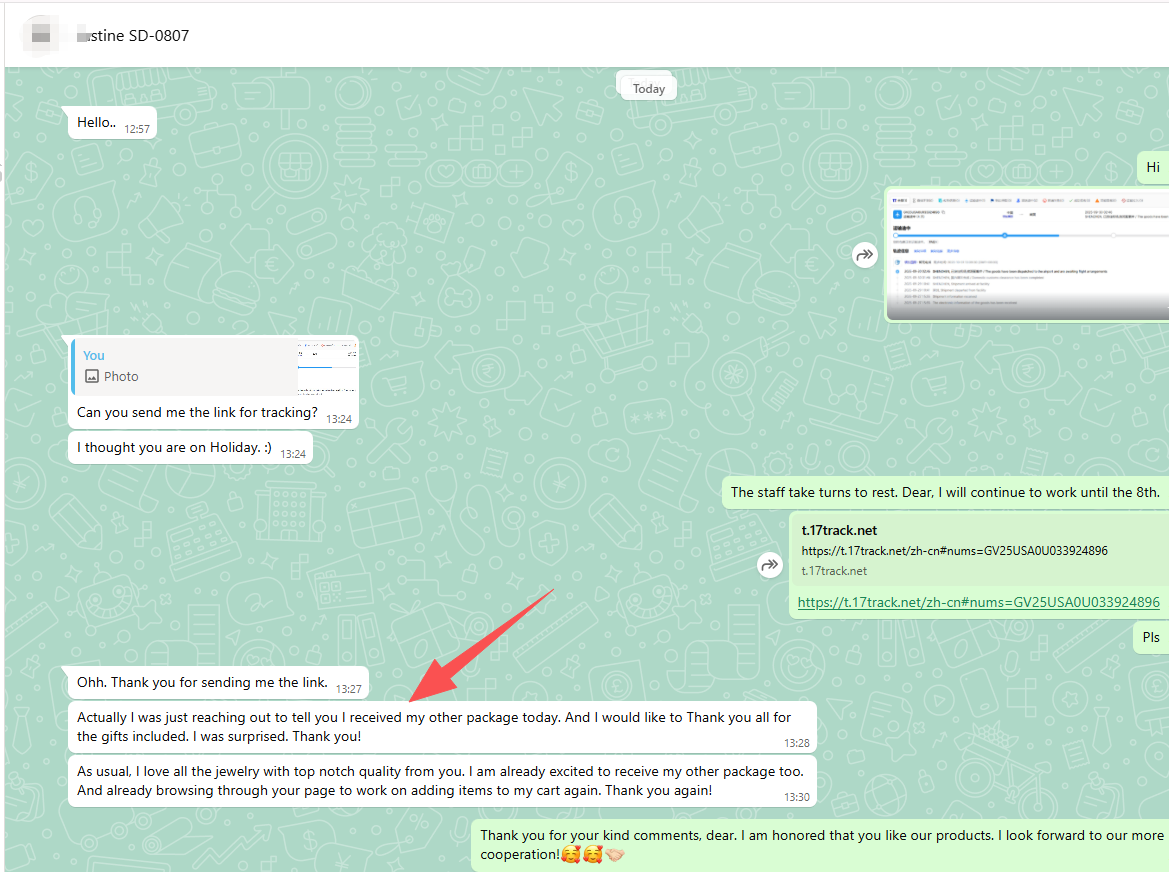Screen dimensions: 1169x872
Task: Click 'I thought you are on Holiday. :)' message
Action: tap(190, 448)
